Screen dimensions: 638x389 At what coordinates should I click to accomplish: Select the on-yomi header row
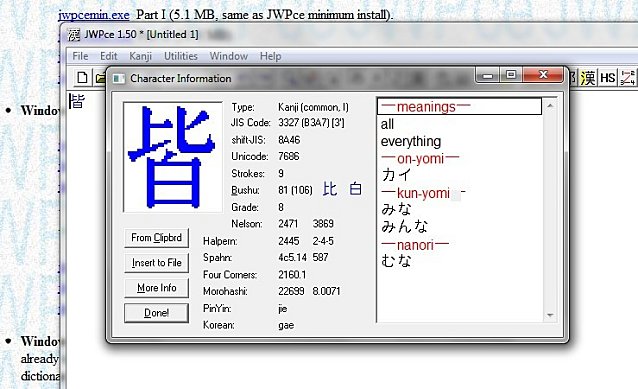point(420,159)
